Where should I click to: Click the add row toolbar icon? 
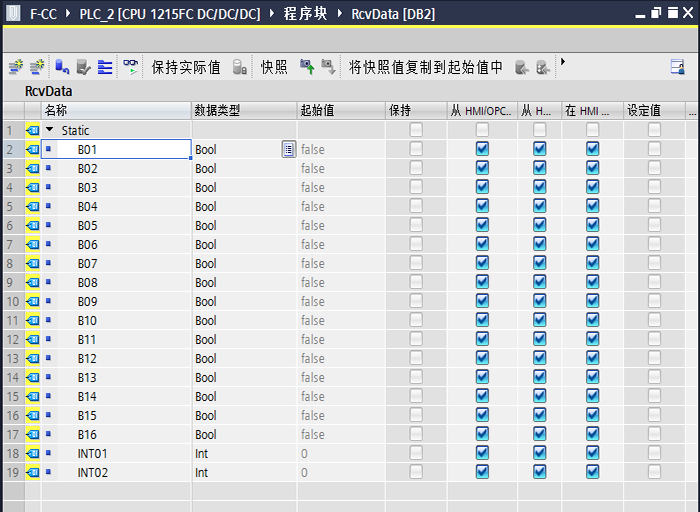(x=37, y=67)
